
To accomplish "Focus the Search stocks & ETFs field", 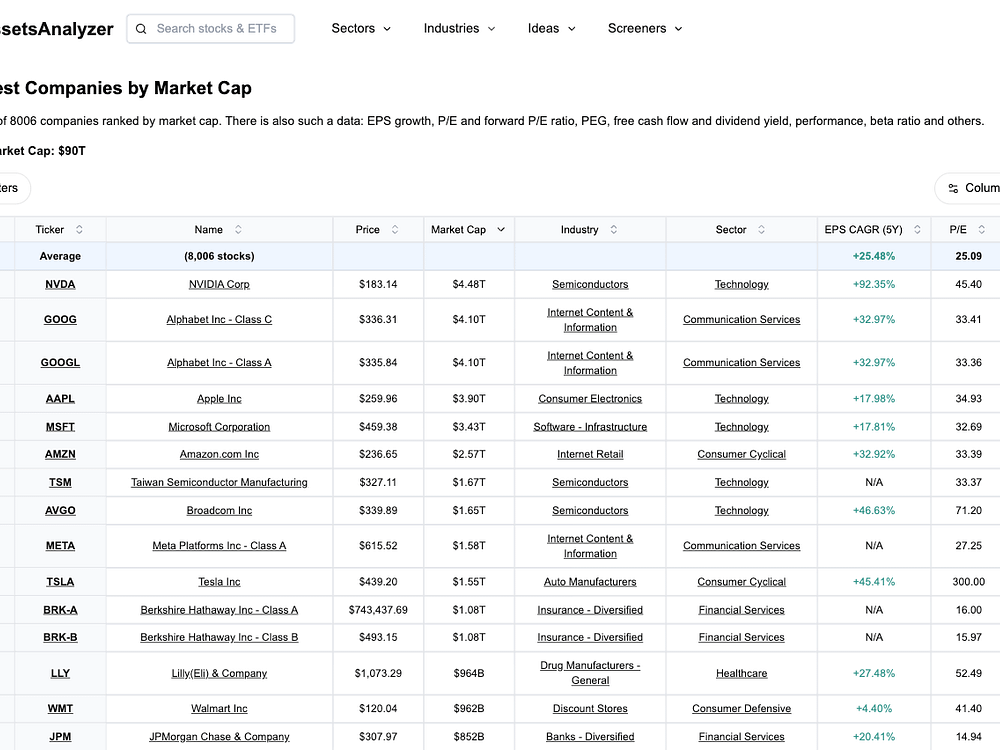I will [x=210, y=29].
